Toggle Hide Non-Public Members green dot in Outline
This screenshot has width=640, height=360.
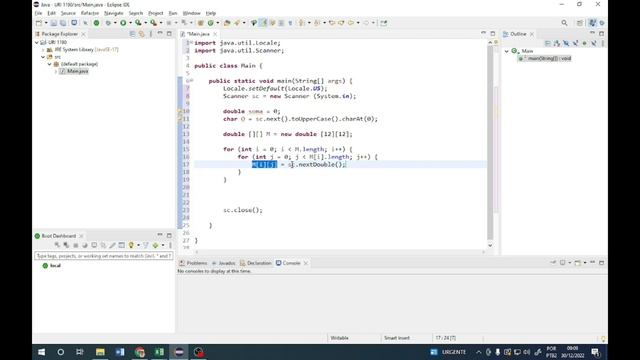pos(584,43)
